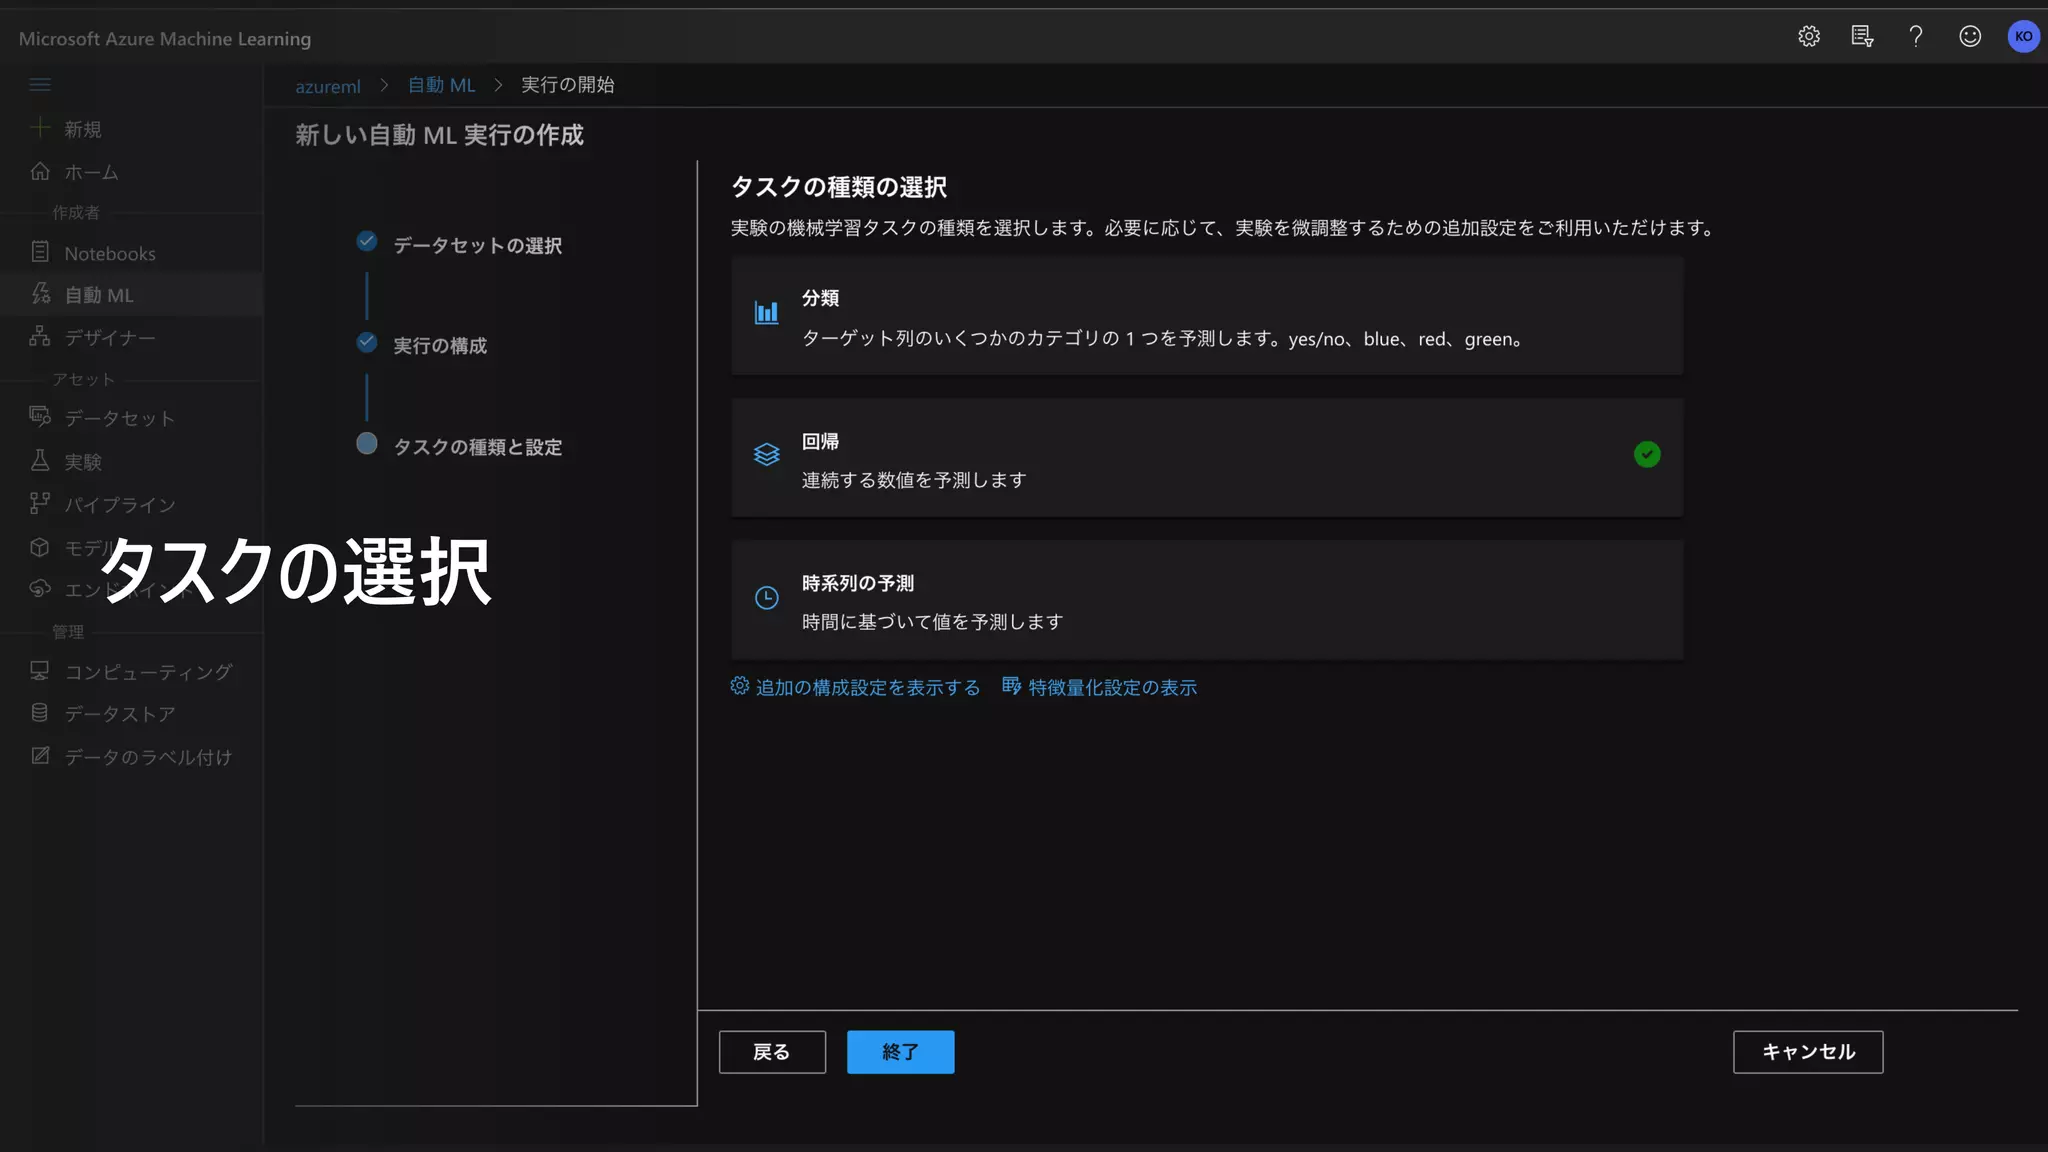2048x1152 pixels.
Task: Click the checkmark bullet beside データセットの選択
Action: [x=367, y=241]
